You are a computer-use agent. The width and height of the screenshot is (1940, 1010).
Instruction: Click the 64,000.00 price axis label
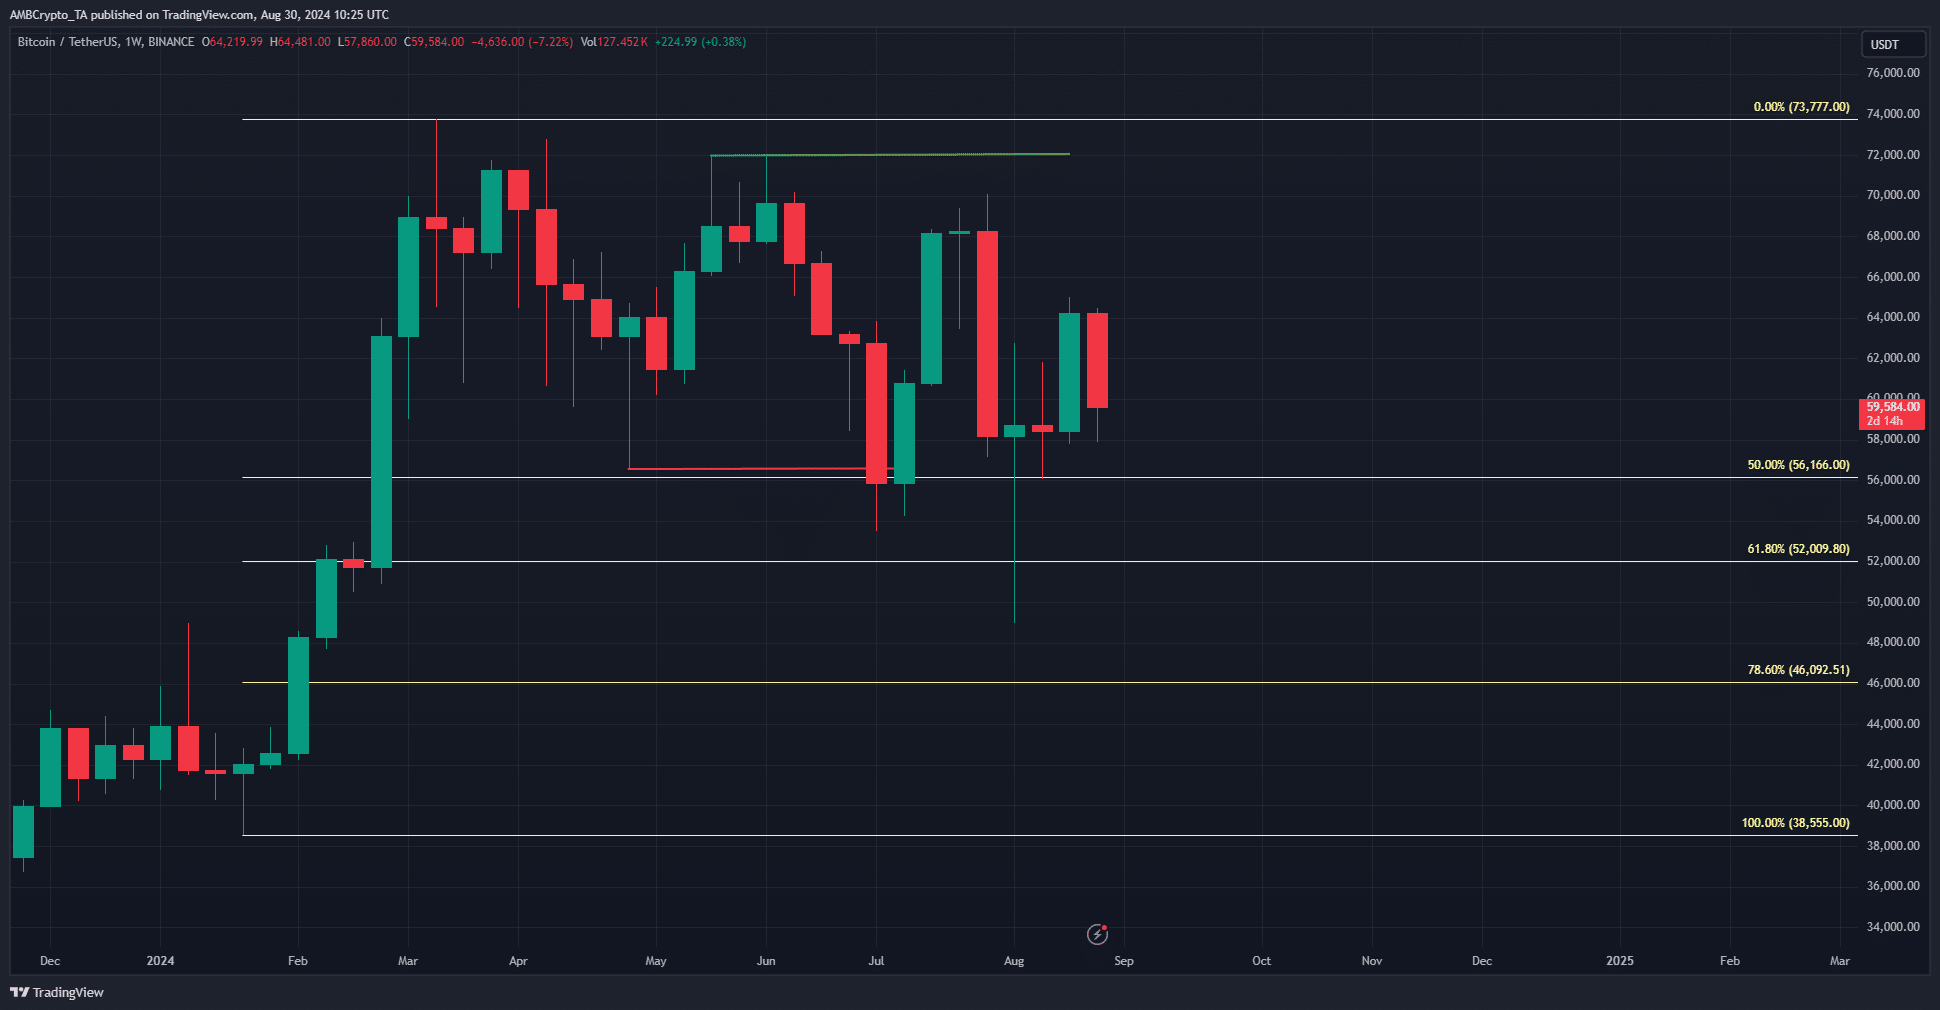point(1893,317)
